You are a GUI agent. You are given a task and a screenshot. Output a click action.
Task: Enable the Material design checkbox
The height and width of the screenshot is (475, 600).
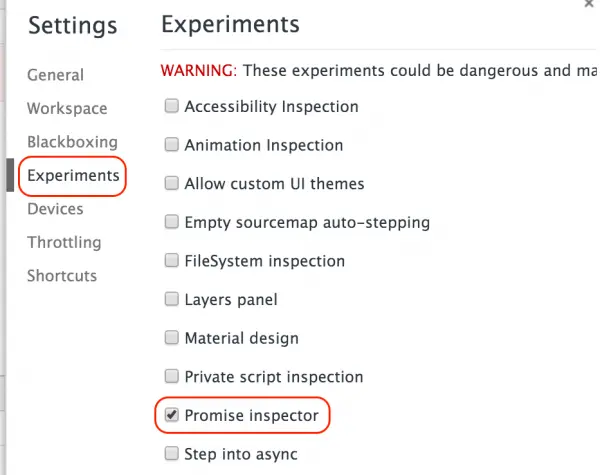(x=172, y=338)
